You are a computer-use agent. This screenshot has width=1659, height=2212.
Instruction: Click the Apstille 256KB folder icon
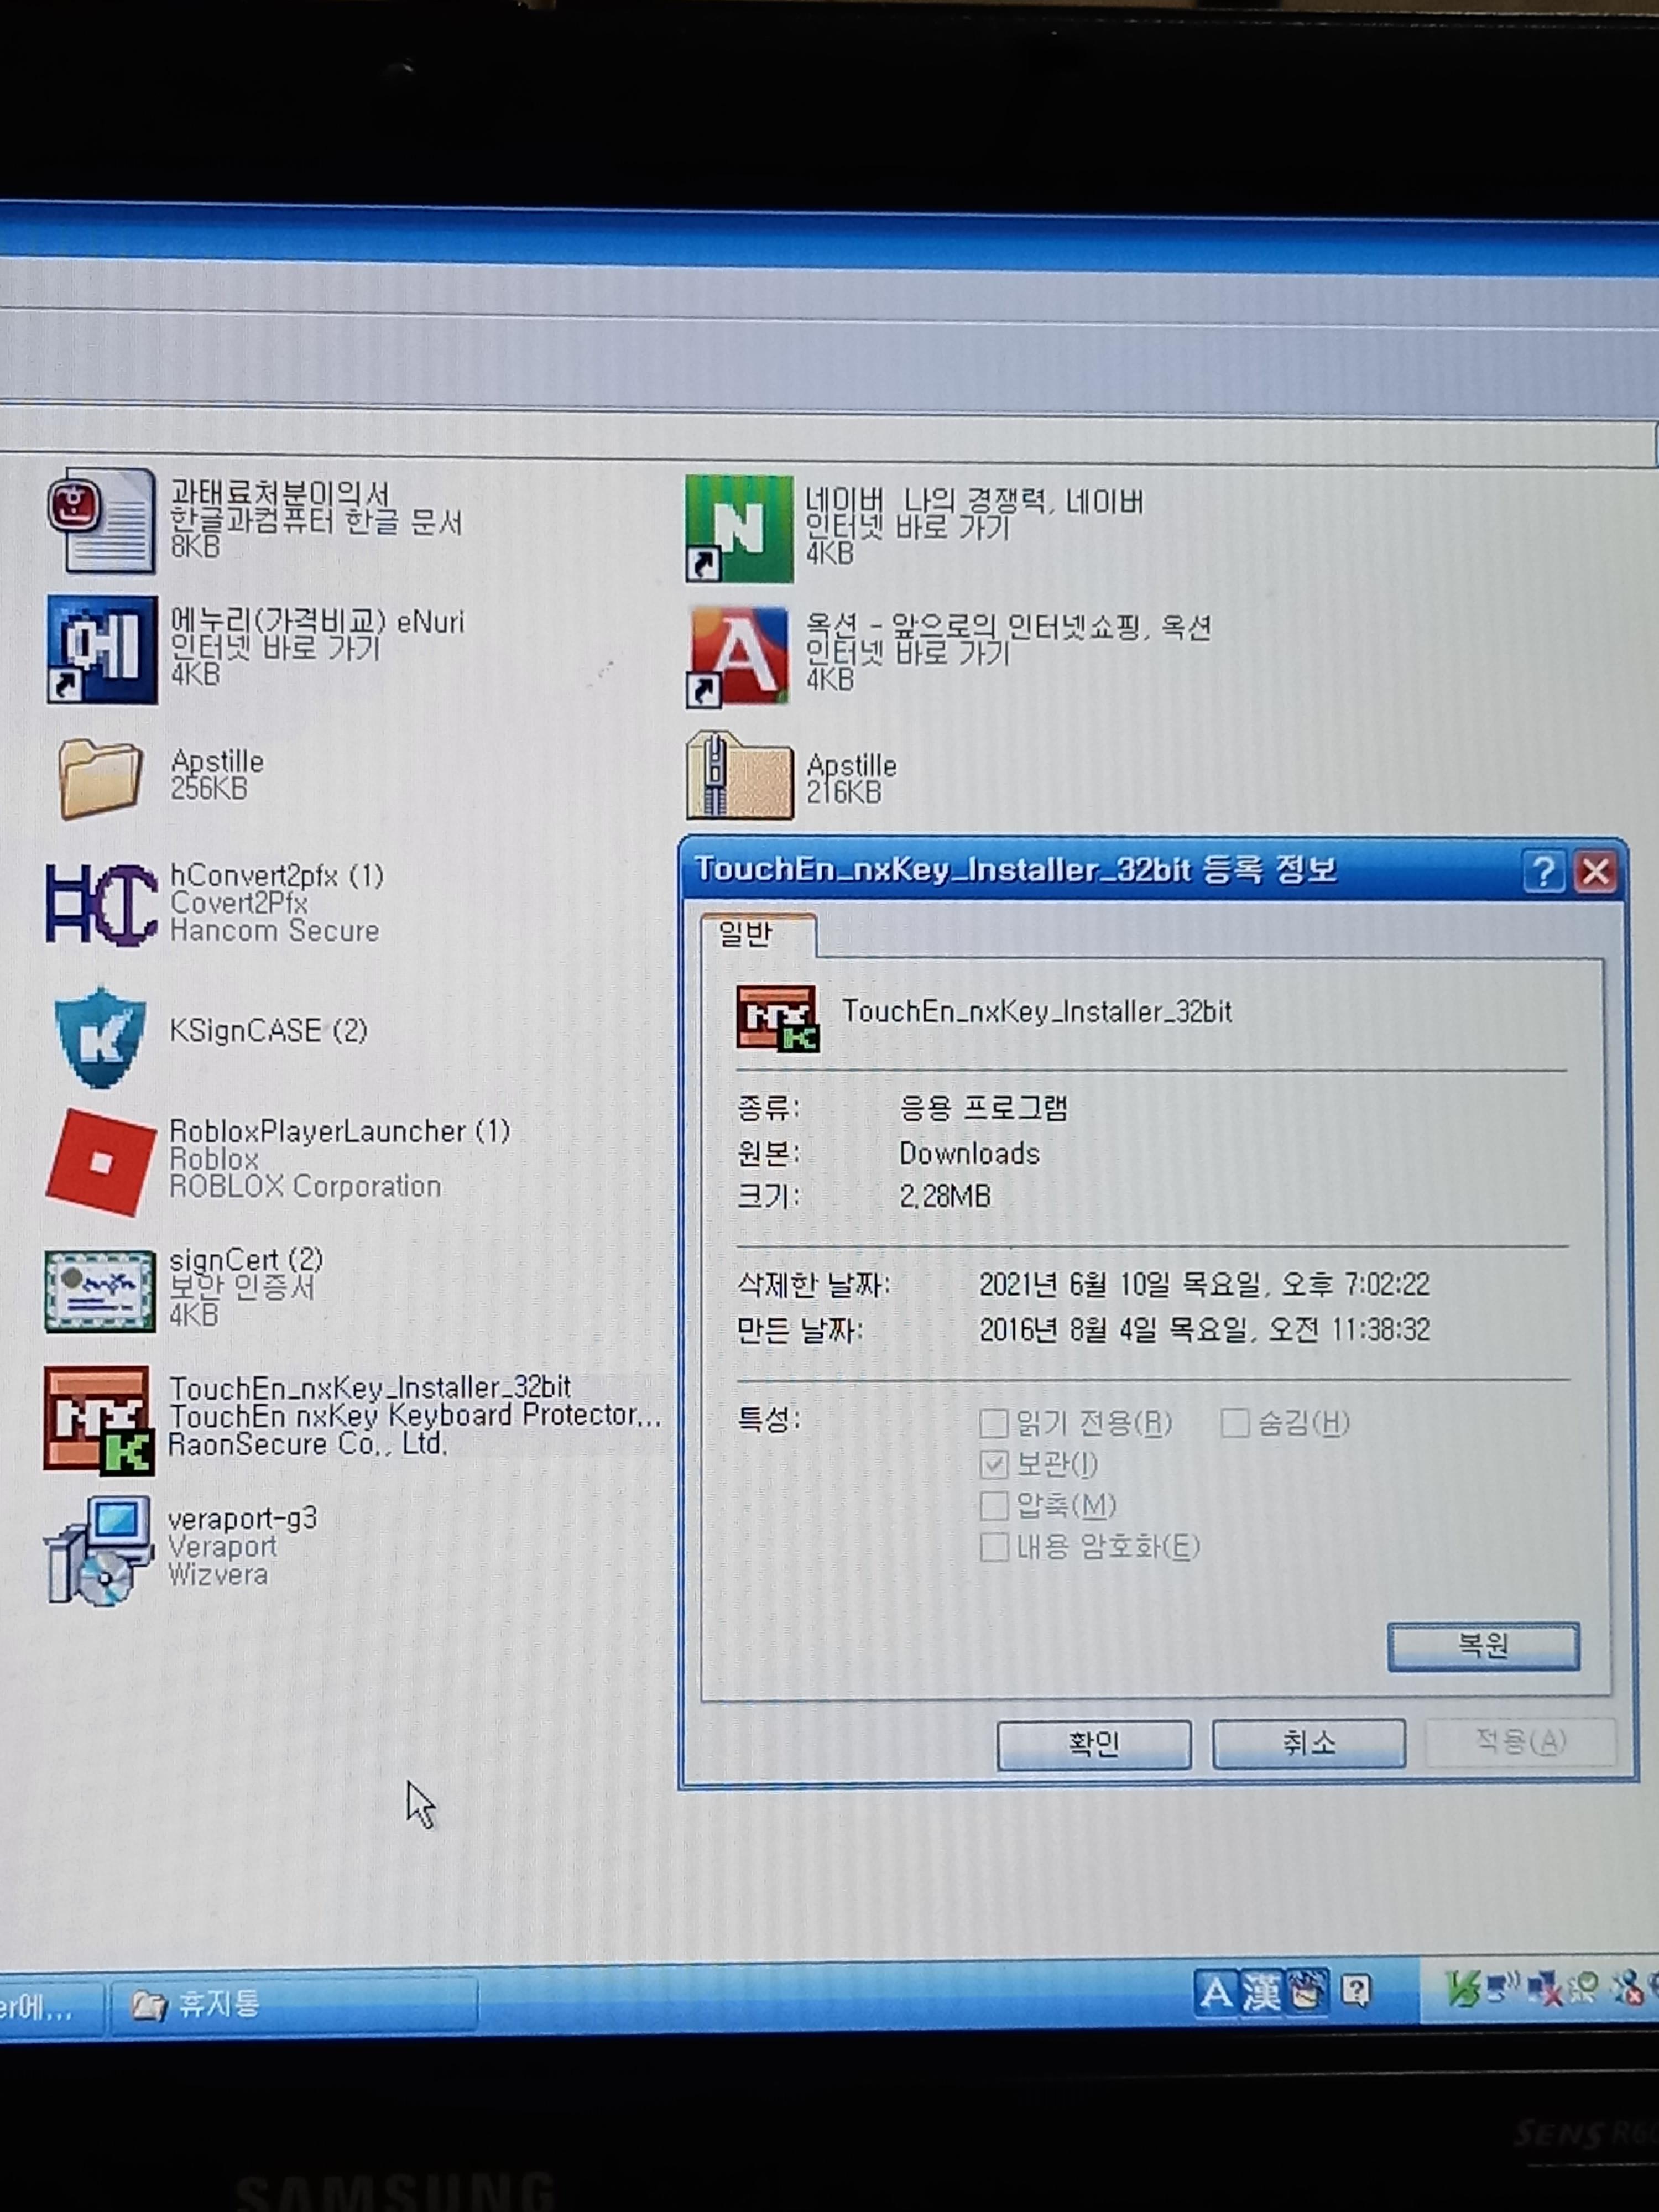[x=99, y=778]
